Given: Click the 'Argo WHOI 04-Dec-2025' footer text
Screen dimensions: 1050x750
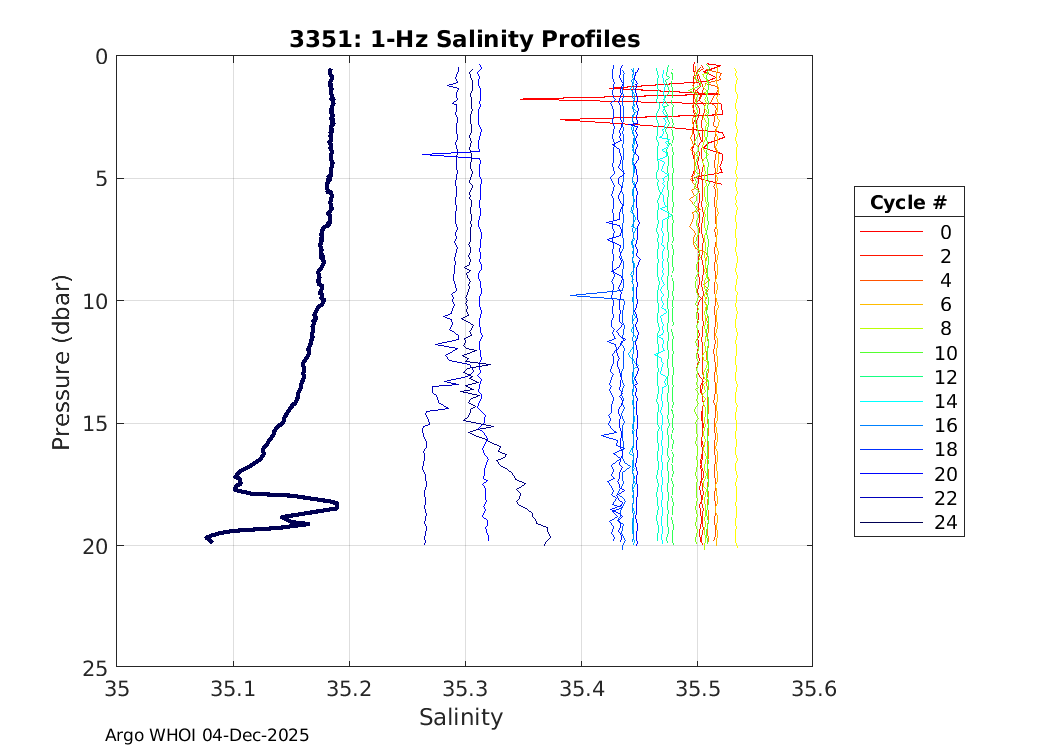Looking at the screenshot, I should pyautogui.click(x=207, y=735).
